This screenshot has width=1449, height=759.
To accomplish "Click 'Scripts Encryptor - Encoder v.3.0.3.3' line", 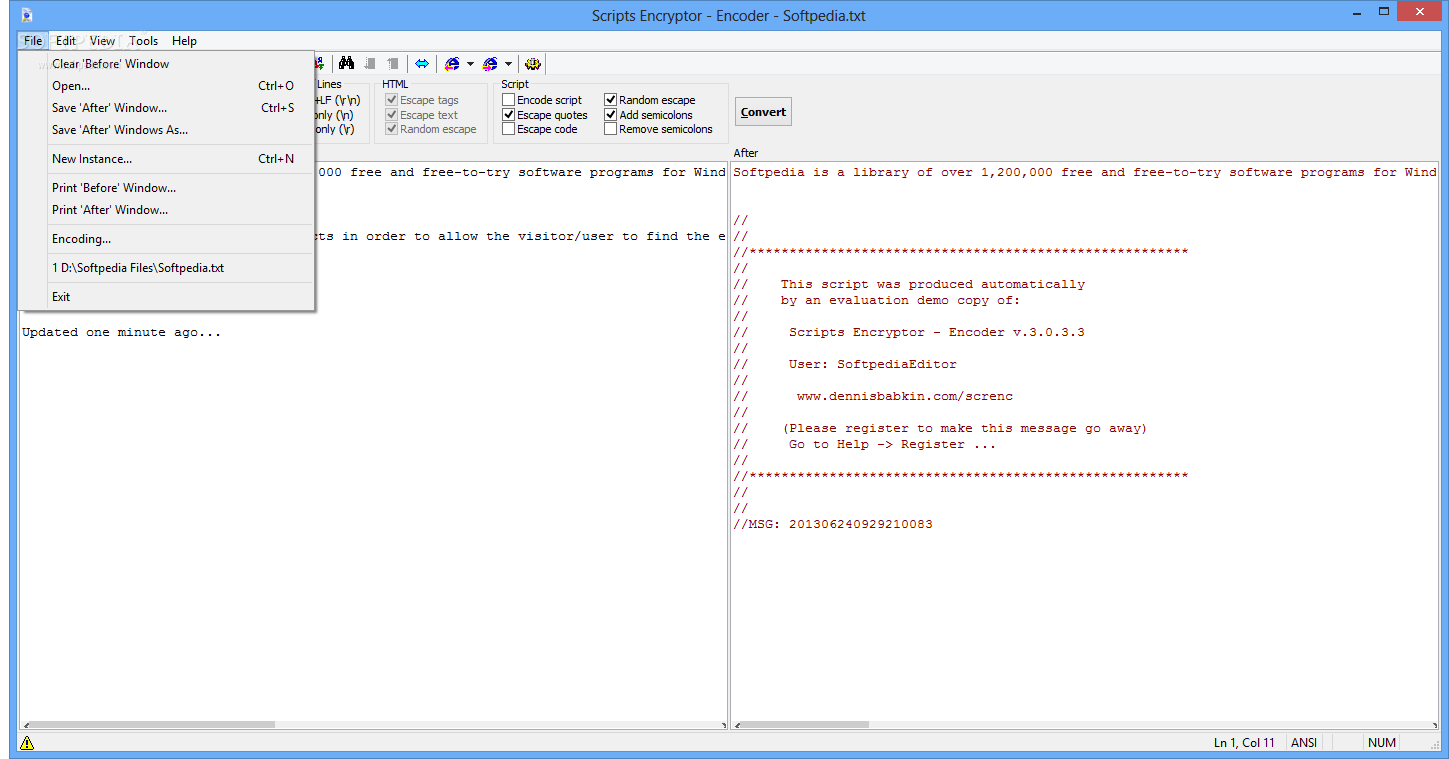I will [x=936, y=332].
